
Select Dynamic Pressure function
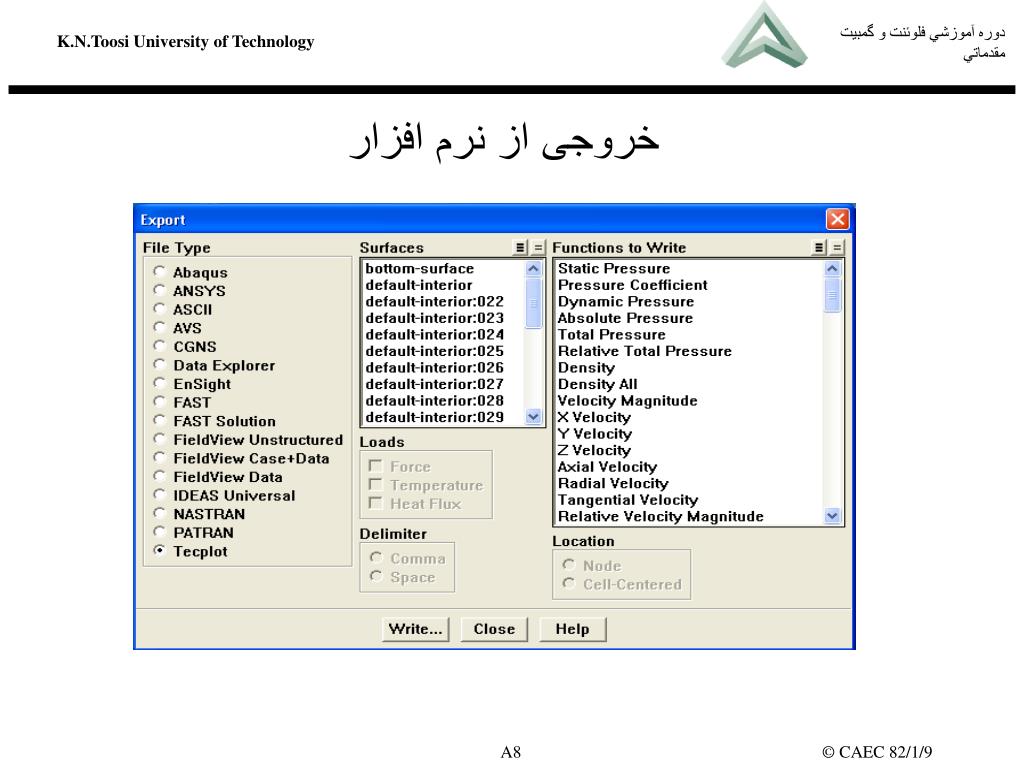[x=689, y=302]
